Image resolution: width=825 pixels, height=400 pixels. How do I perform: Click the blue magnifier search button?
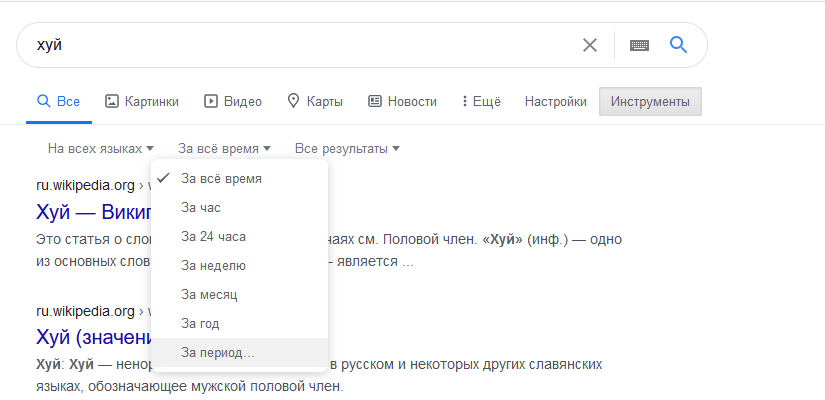coord(679,45)
